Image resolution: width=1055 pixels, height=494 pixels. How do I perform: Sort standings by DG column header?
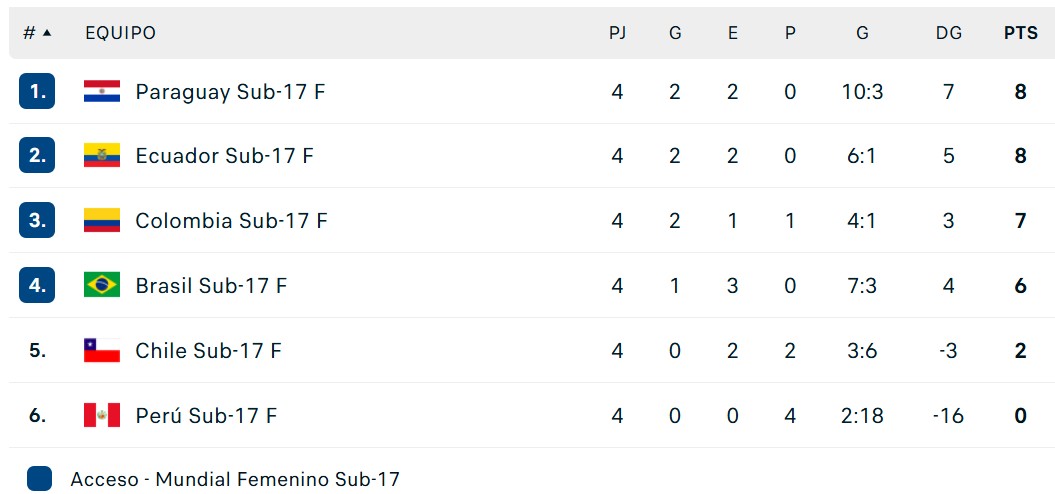click(x=948, y=33)
